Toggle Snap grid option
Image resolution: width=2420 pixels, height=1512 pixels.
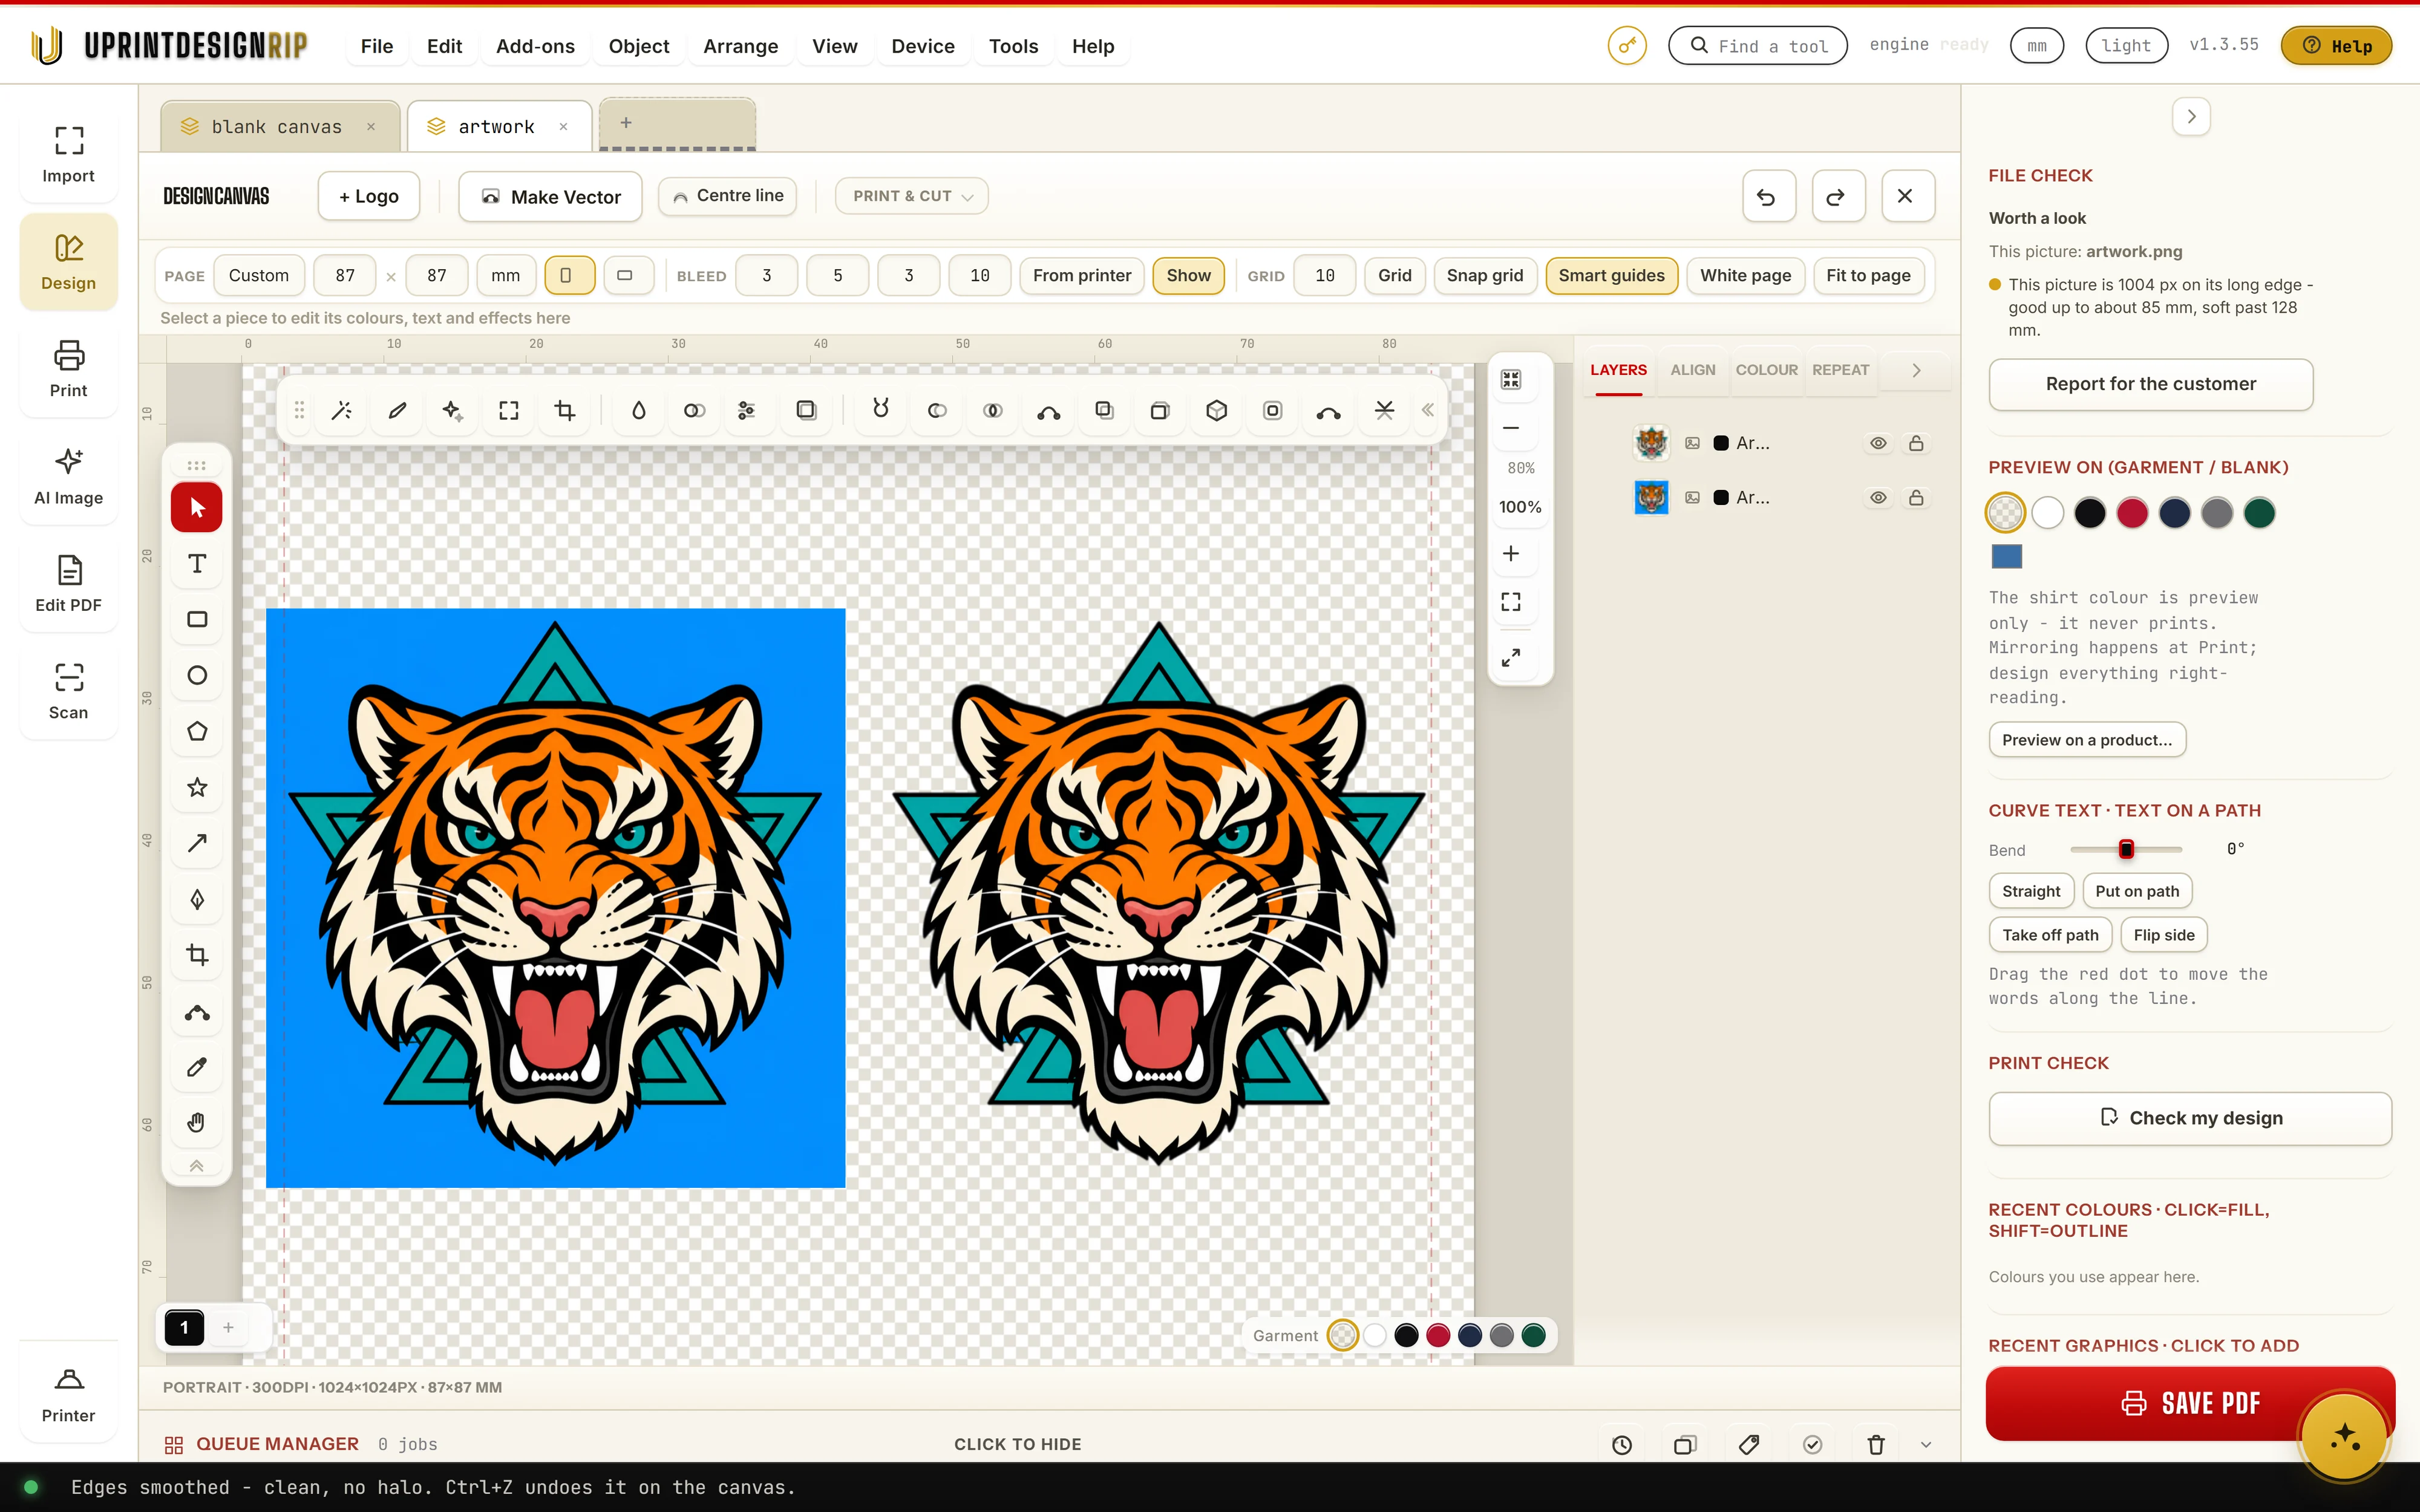point(1484,275)
